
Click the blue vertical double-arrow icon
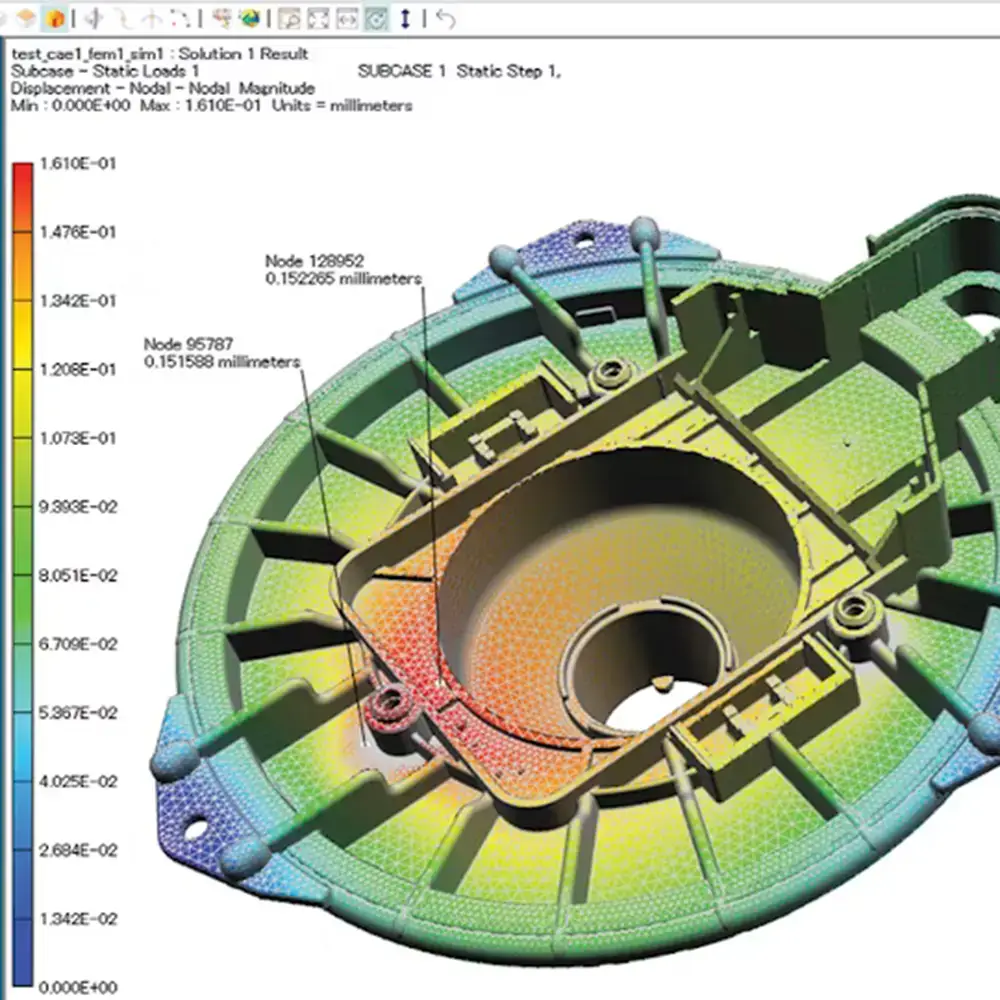(405, 19)
